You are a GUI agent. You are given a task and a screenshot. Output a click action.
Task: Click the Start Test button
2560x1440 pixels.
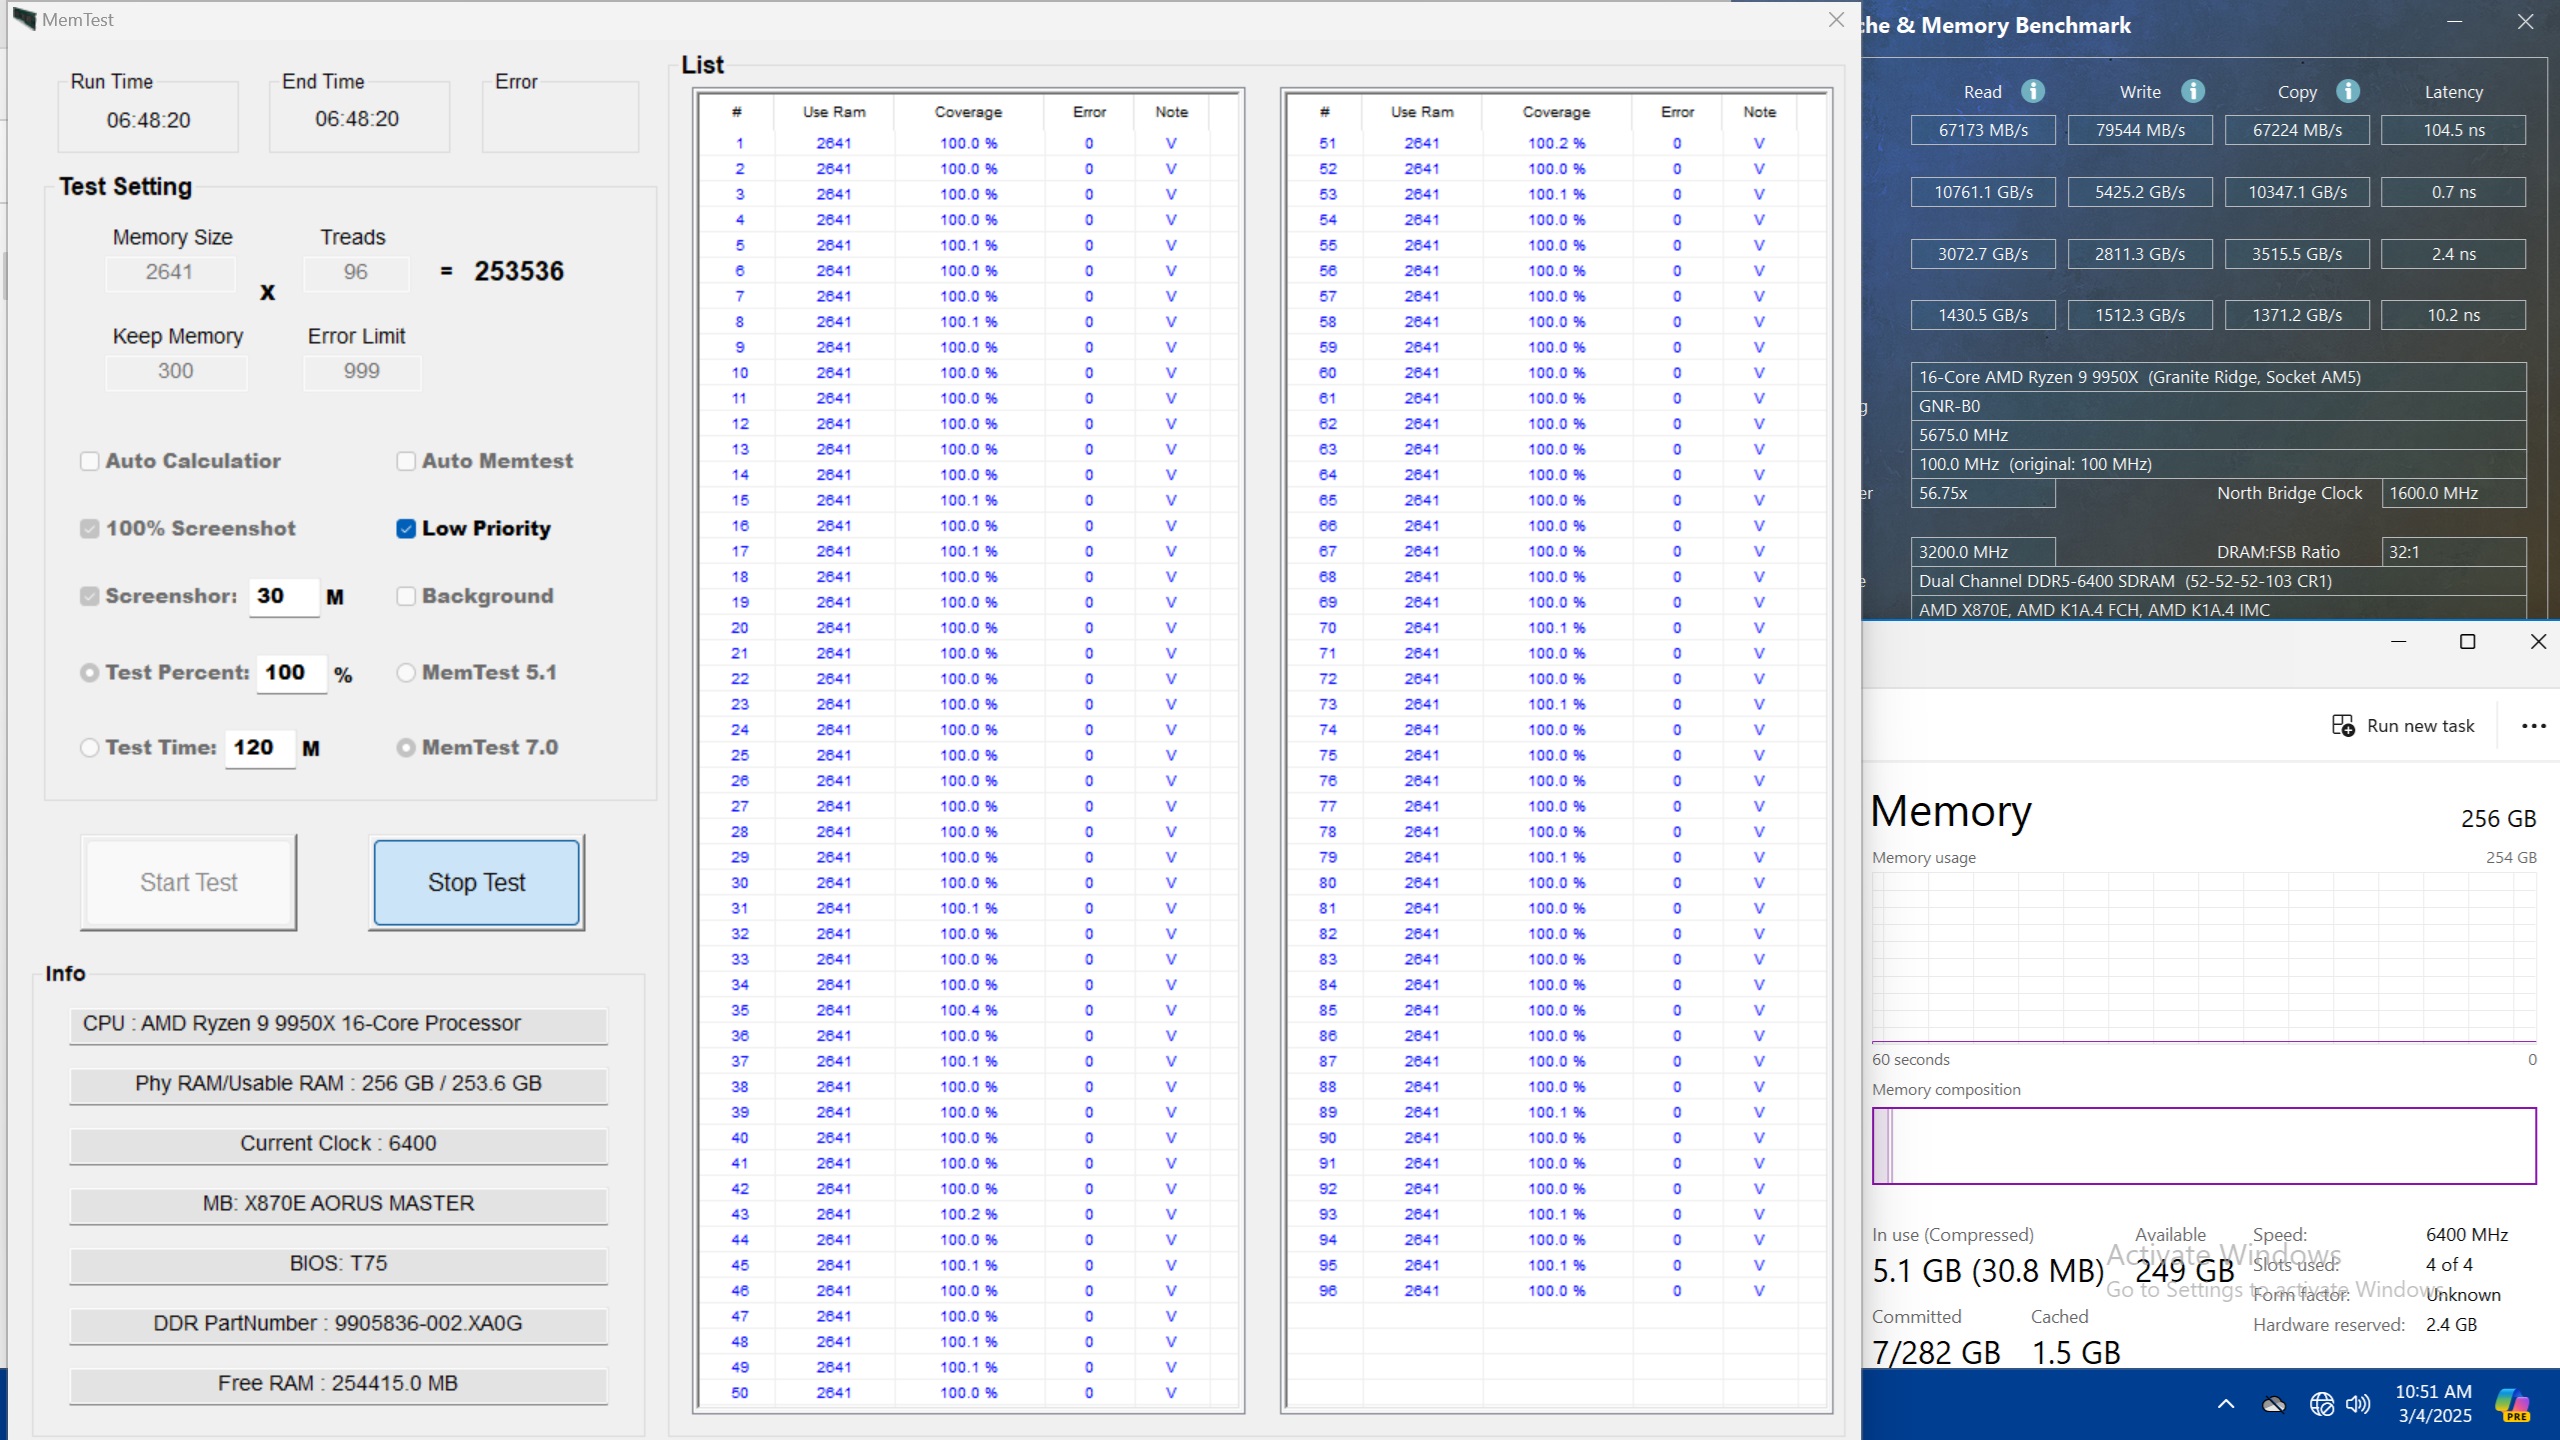[188, 882]
